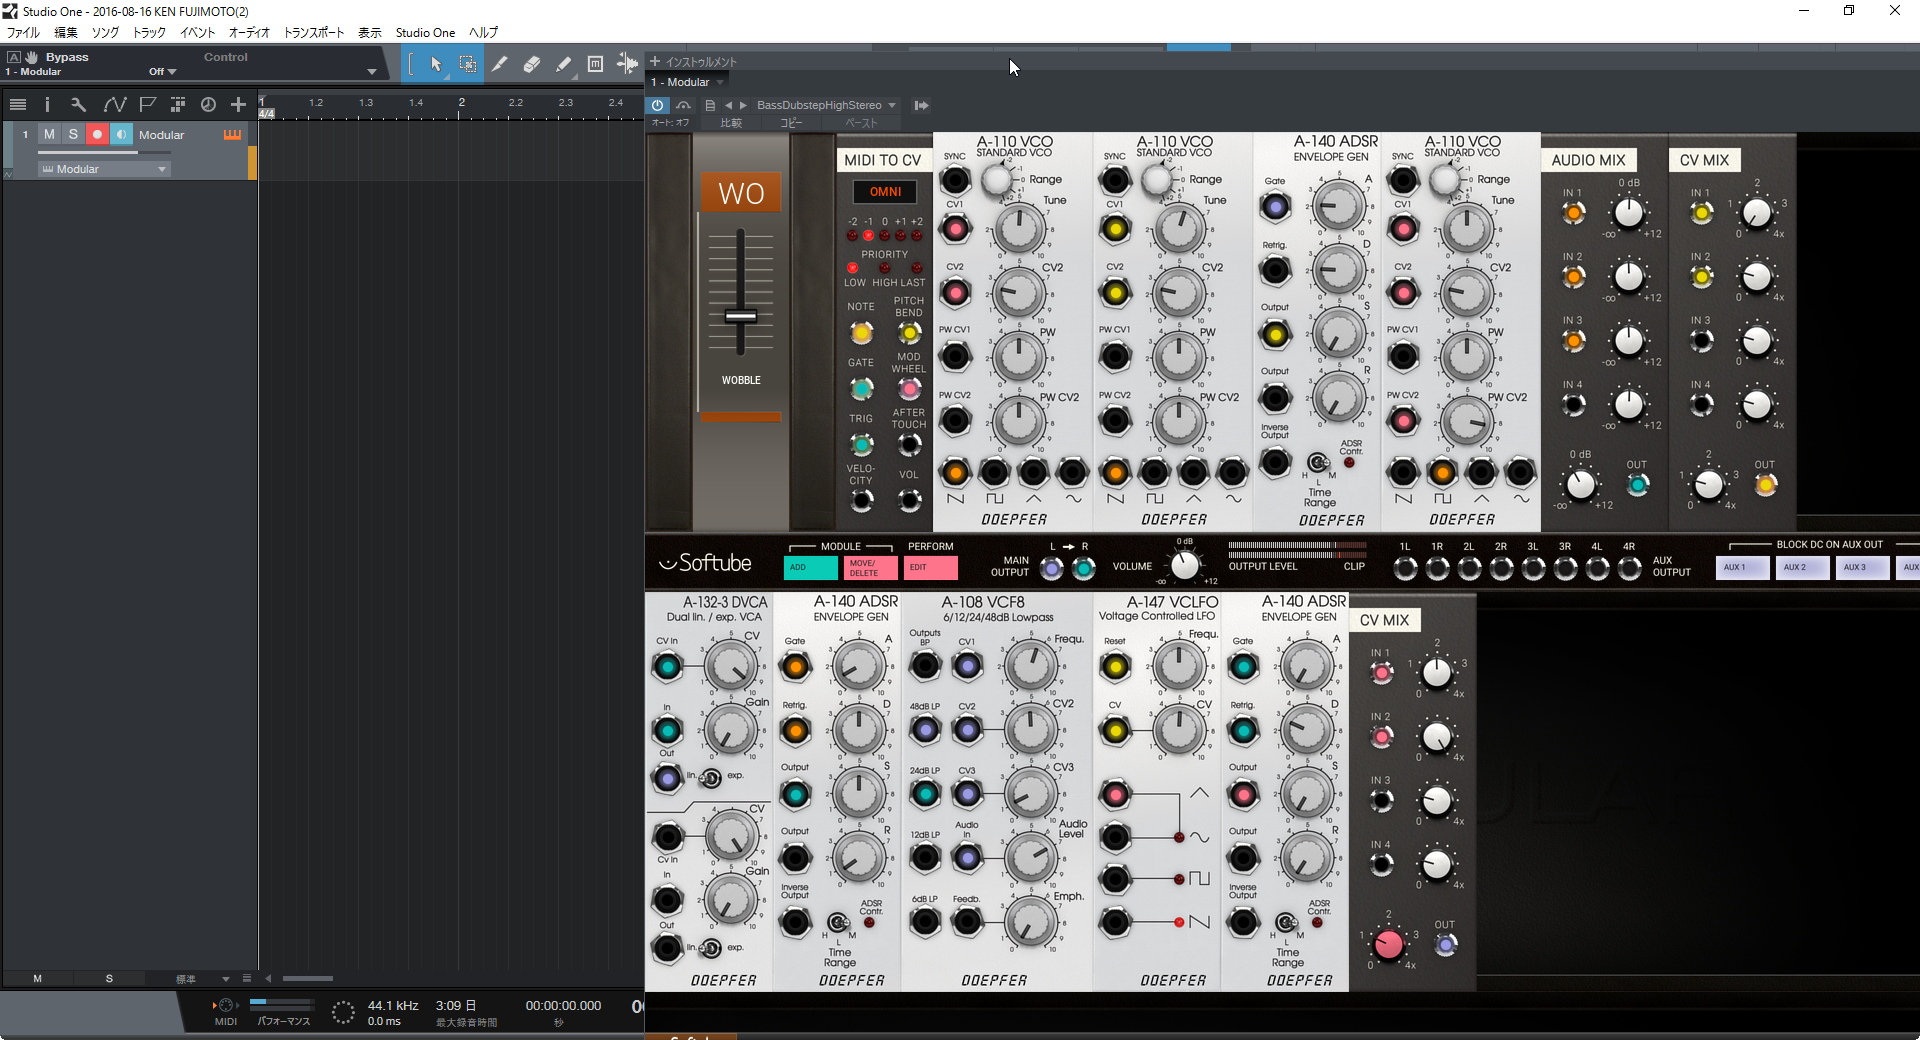
Task: Add instrument with plus icon
Action: pos(655,61)
